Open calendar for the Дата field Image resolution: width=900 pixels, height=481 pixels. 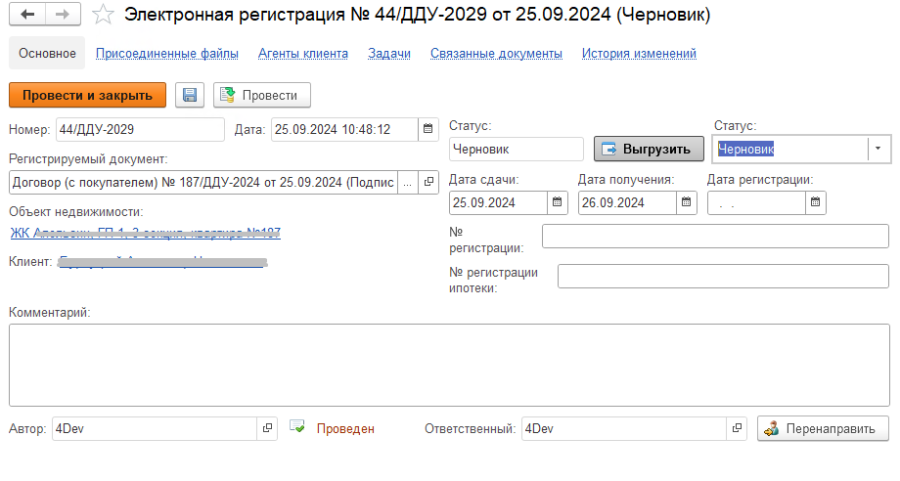(x=428, y=129)
